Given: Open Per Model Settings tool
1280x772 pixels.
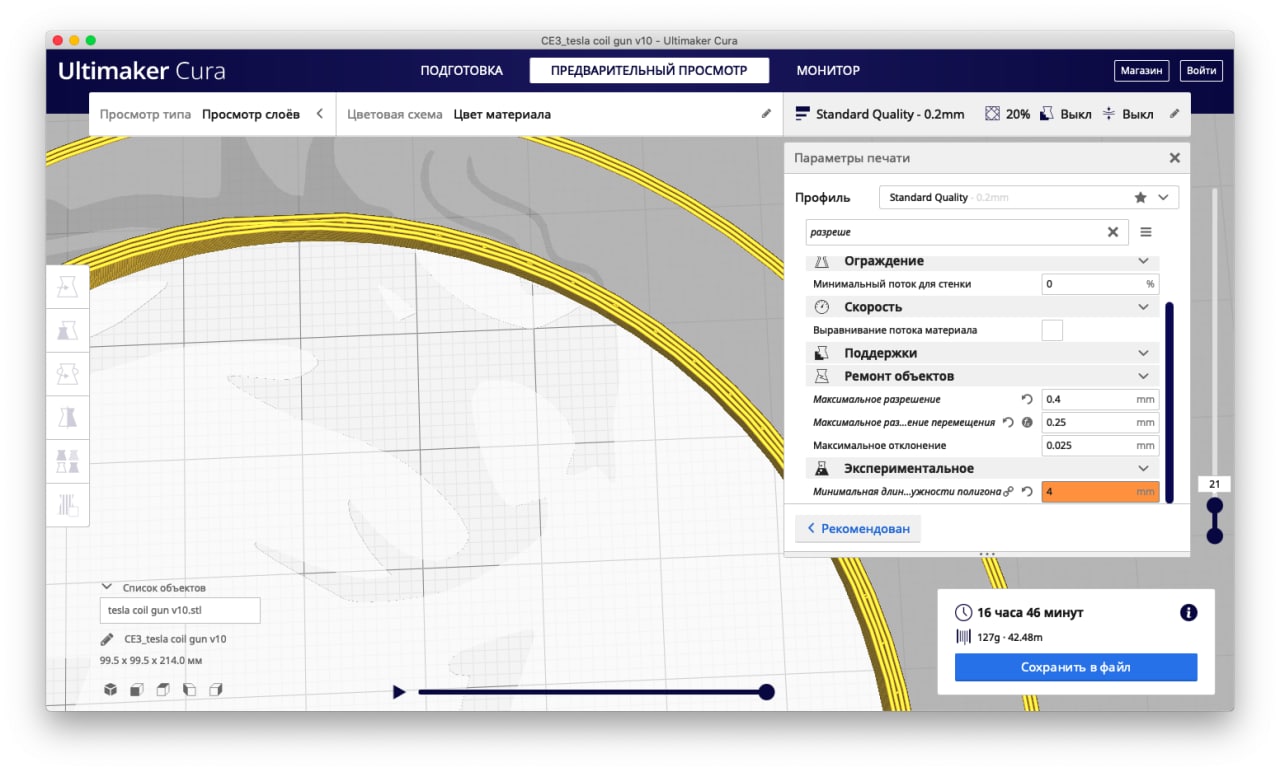Looking at the screenshot, I should point(68,460).
